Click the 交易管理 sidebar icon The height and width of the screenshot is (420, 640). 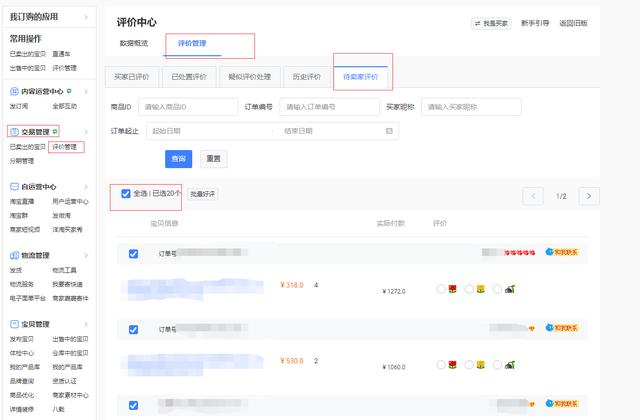(14, 132)
